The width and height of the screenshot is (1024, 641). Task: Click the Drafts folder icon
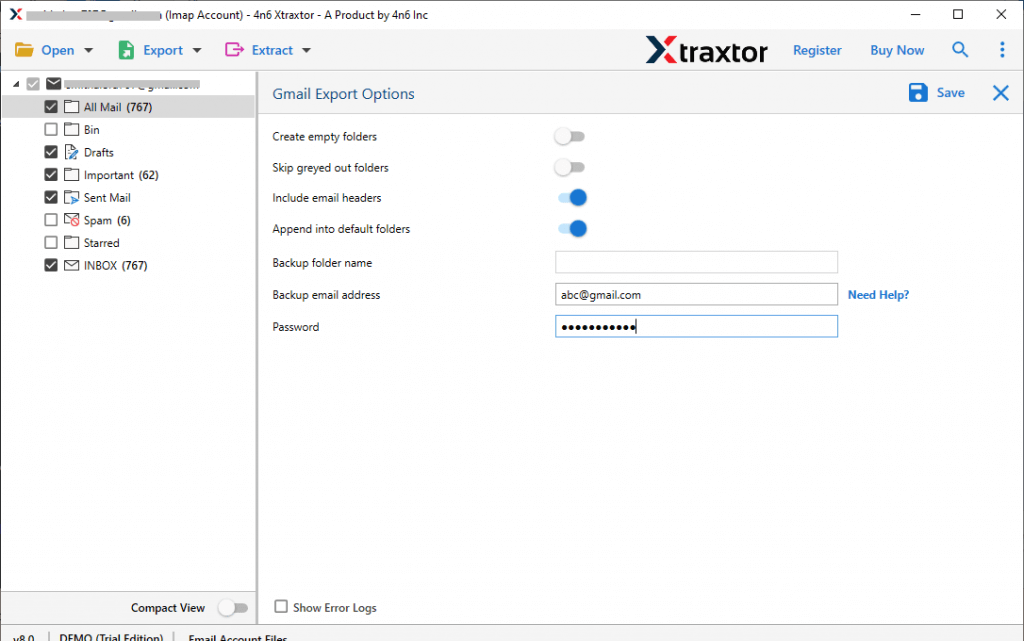[x=71, y=152]
